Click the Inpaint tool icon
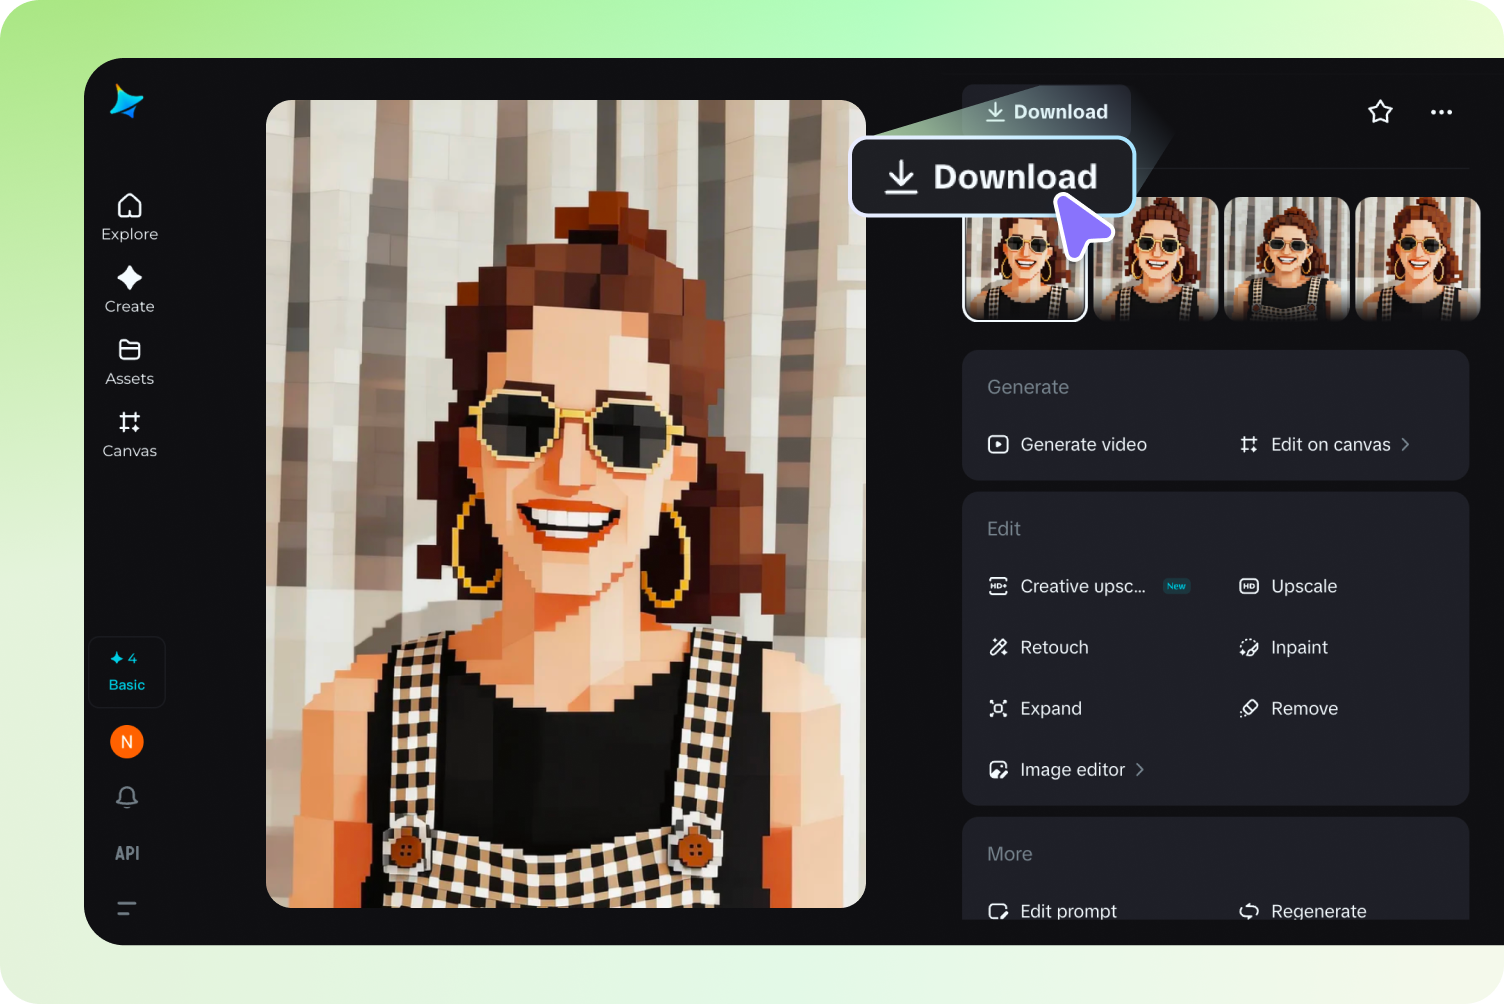The height and width of the screenshot is (1004, 1506). [1248, 647]
